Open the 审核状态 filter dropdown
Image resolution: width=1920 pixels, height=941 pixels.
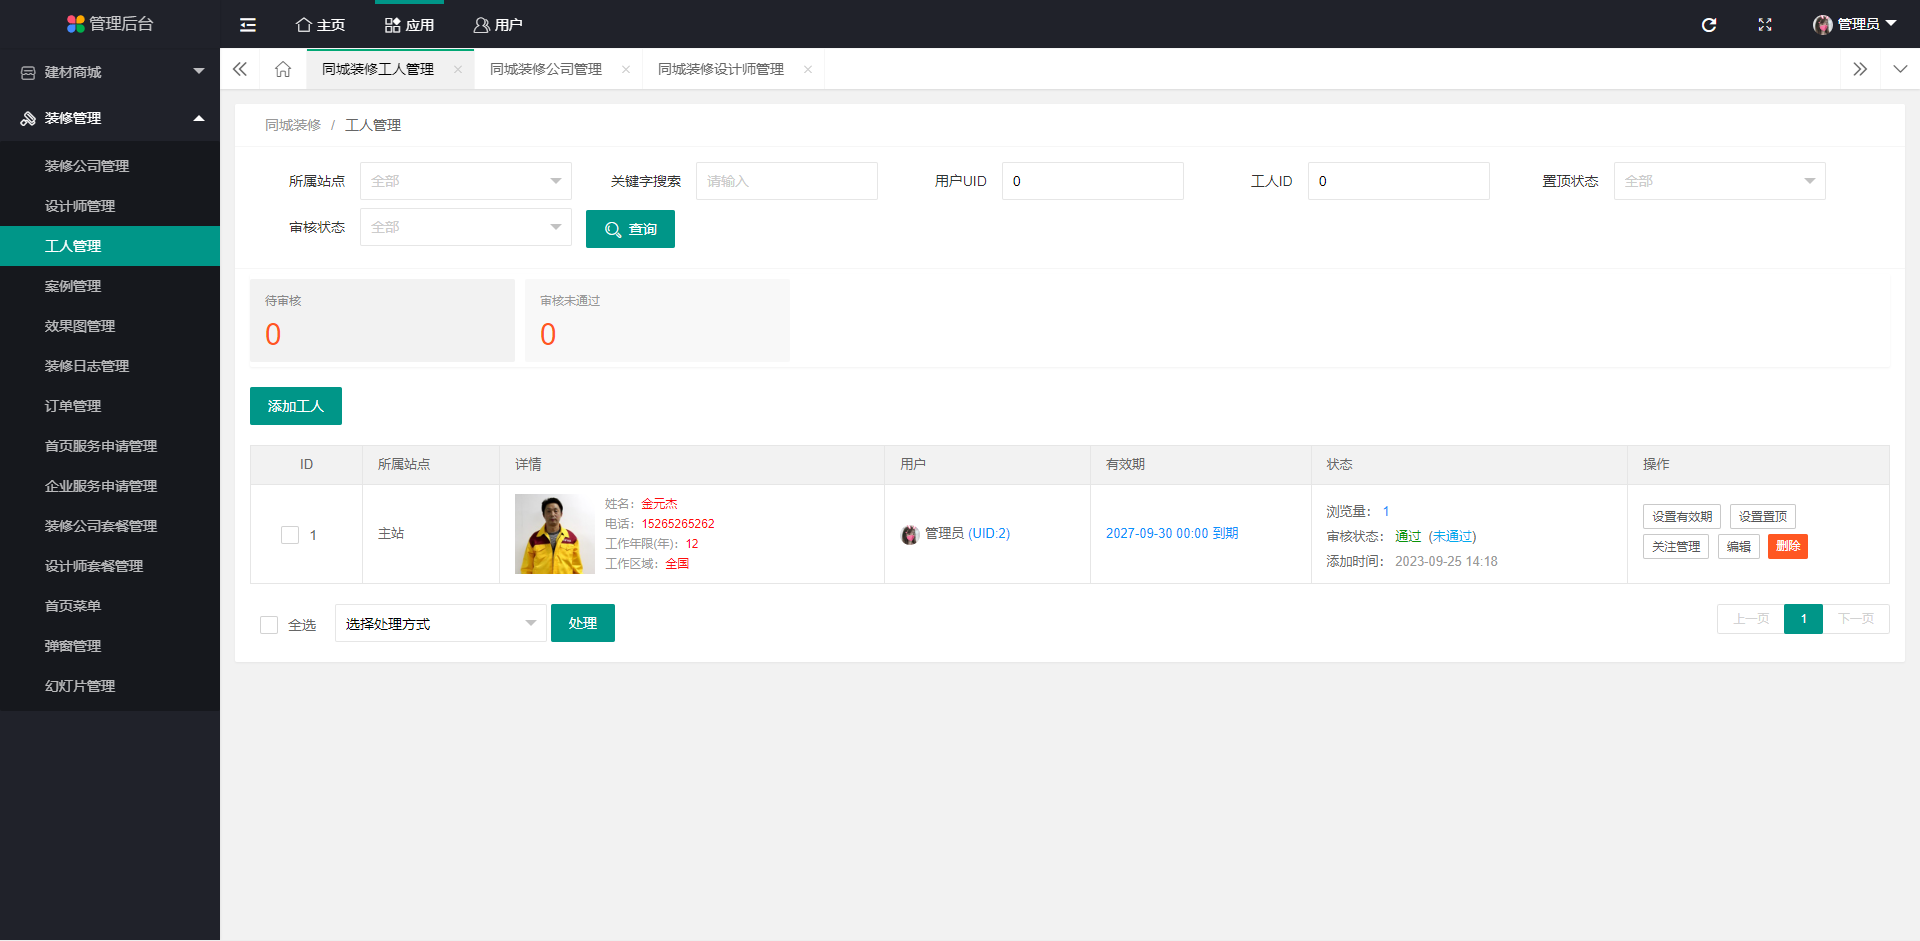pyautogui.click(x=466, y=227)
